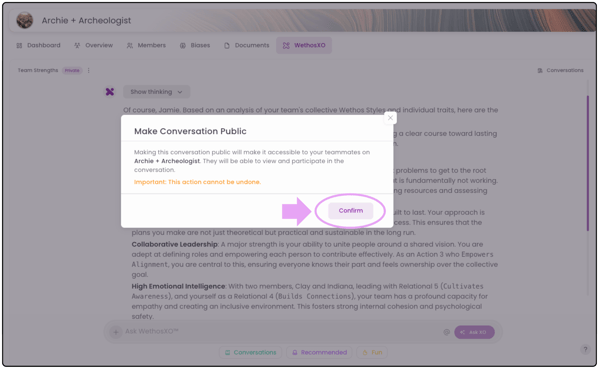Select the Recommended suggestion chip
The image size is (600, 370).
coord(320,352)
